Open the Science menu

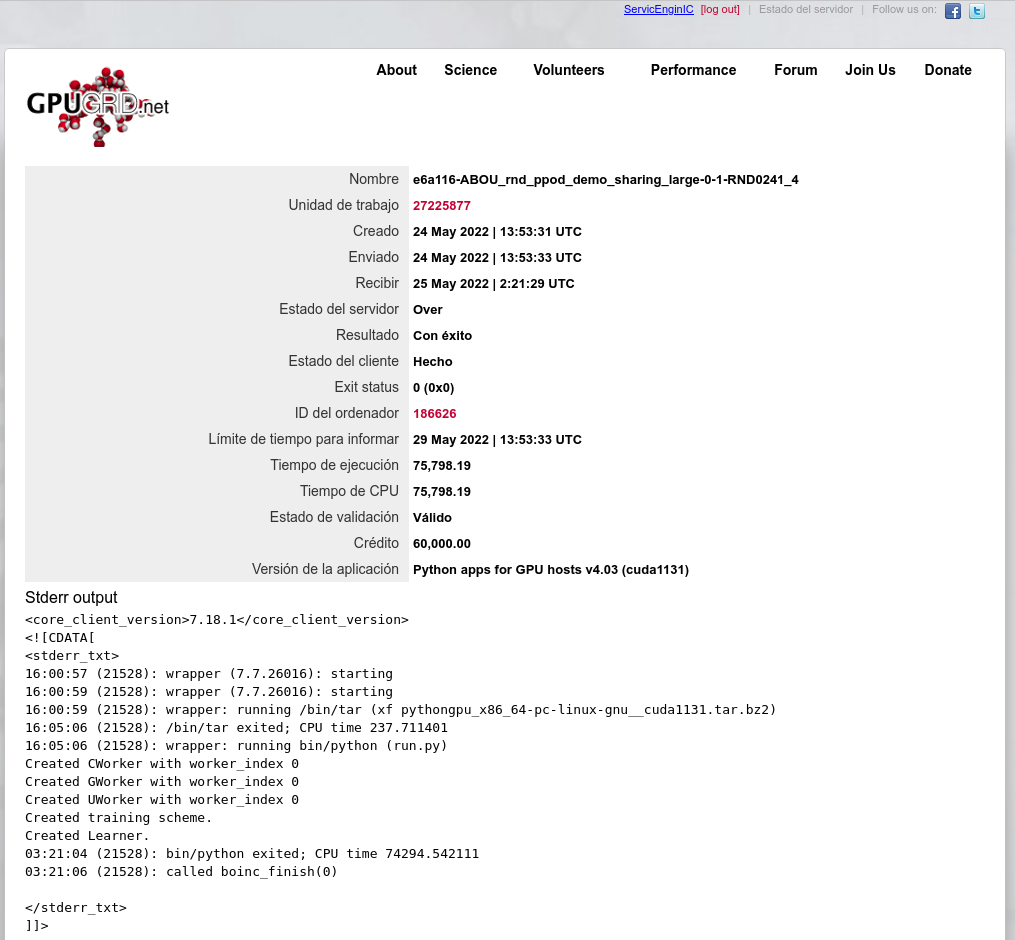tap(471, 70)
